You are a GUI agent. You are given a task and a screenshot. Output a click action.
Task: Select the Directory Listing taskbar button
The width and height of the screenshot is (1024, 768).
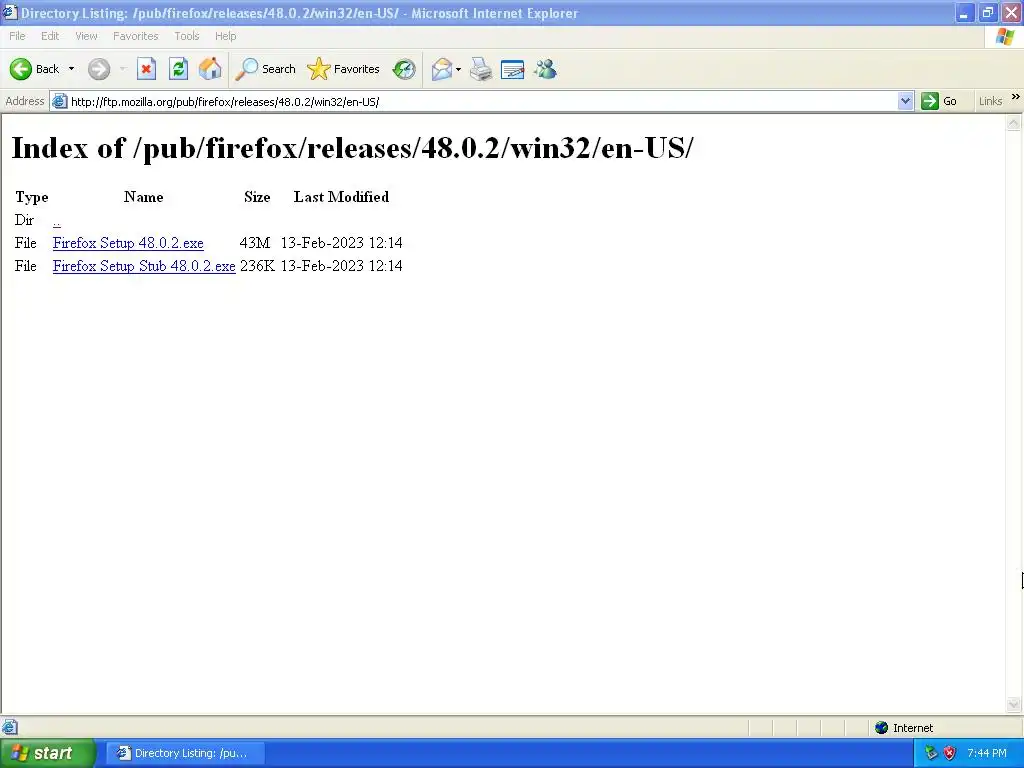(x=185, y=753)
